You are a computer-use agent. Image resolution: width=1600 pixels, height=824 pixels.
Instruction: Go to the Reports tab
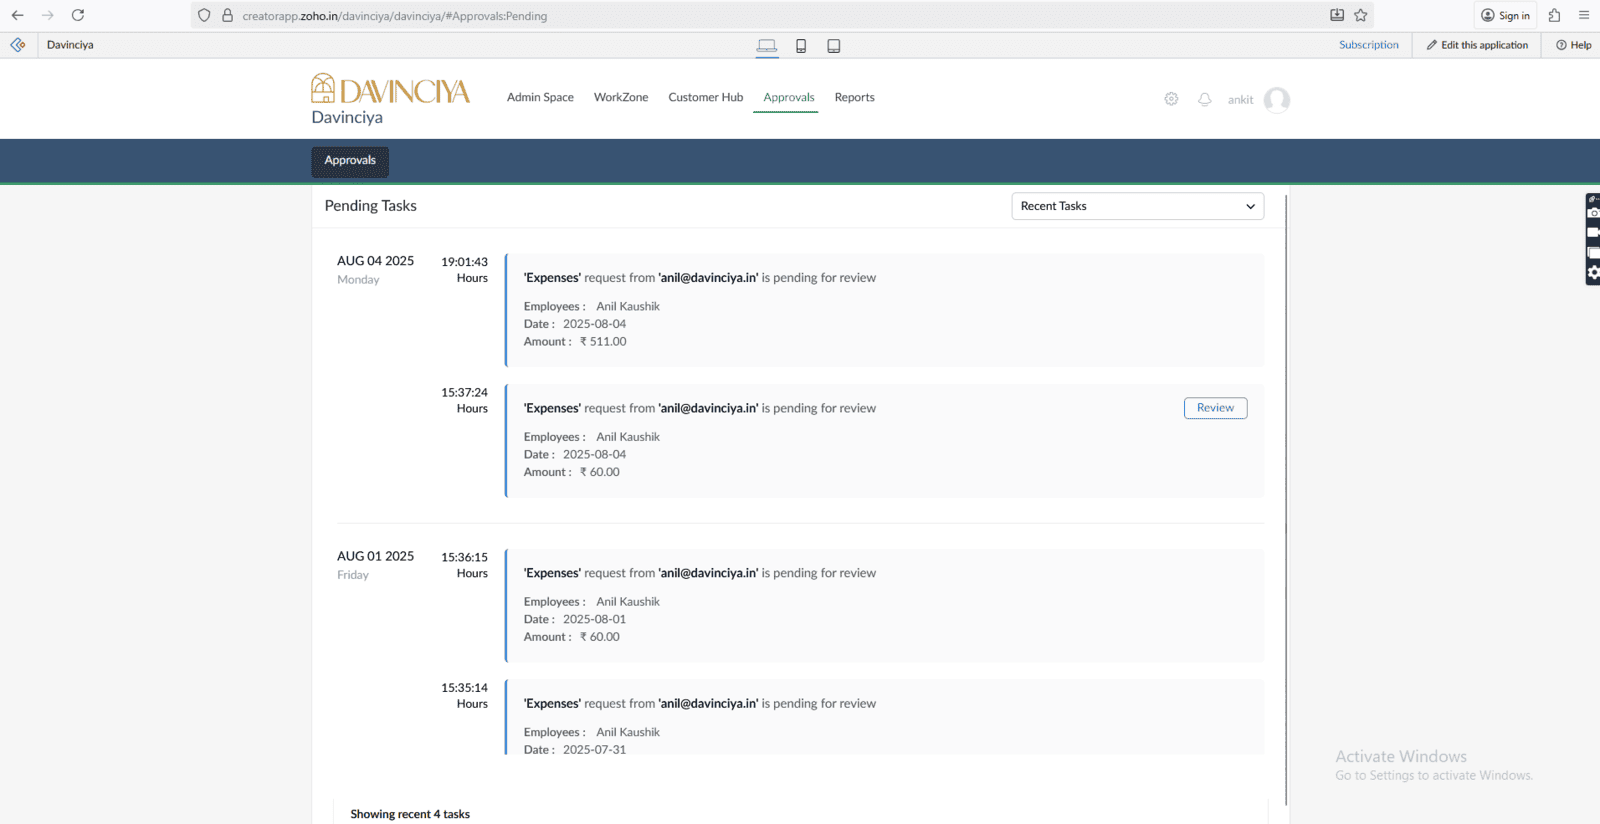pyautogui.click(x=854, y=98)
